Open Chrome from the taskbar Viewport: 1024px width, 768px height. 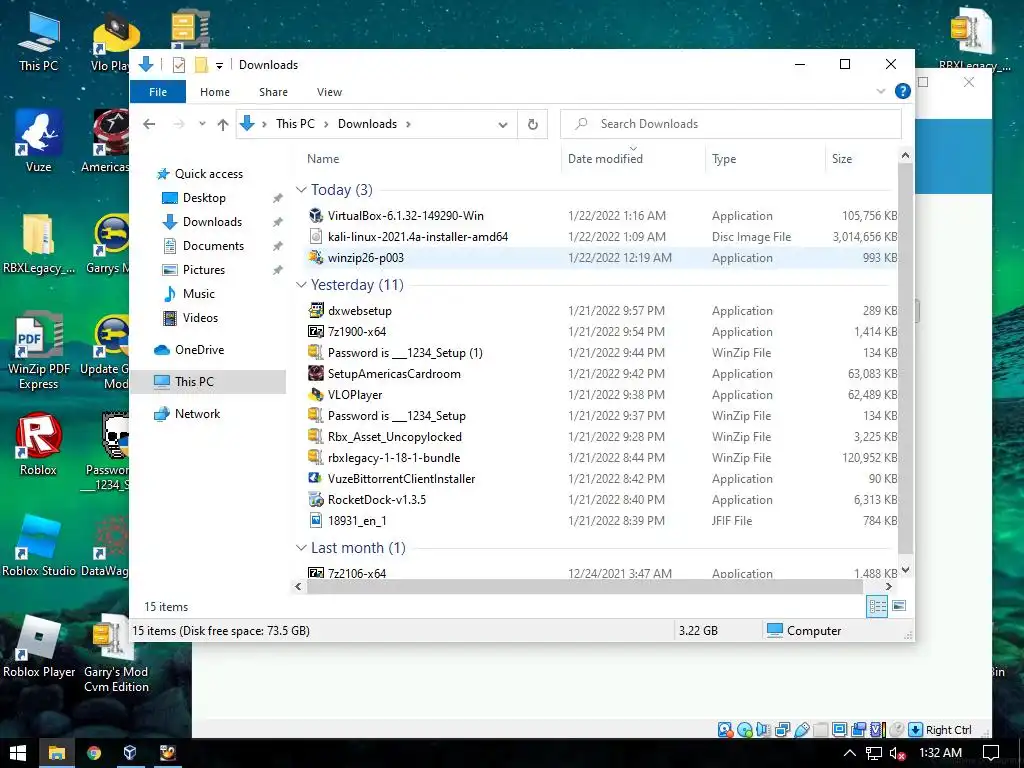click(94, 753)
